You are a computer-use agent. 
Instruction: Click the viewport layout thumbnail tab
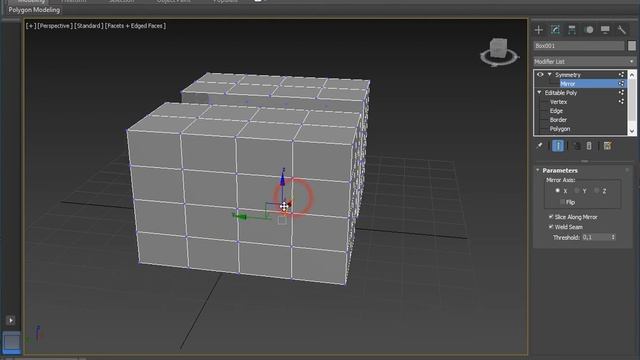[x=11, y=342]
